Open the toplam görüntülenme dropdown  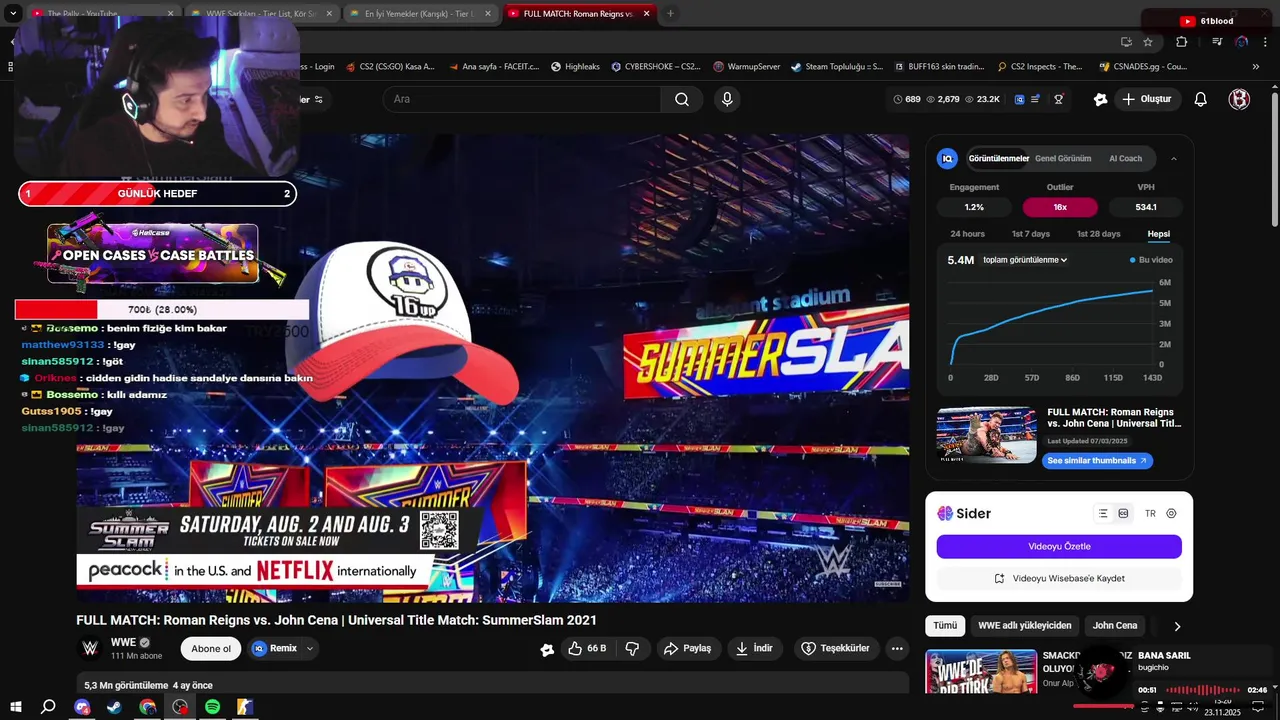1025,260
